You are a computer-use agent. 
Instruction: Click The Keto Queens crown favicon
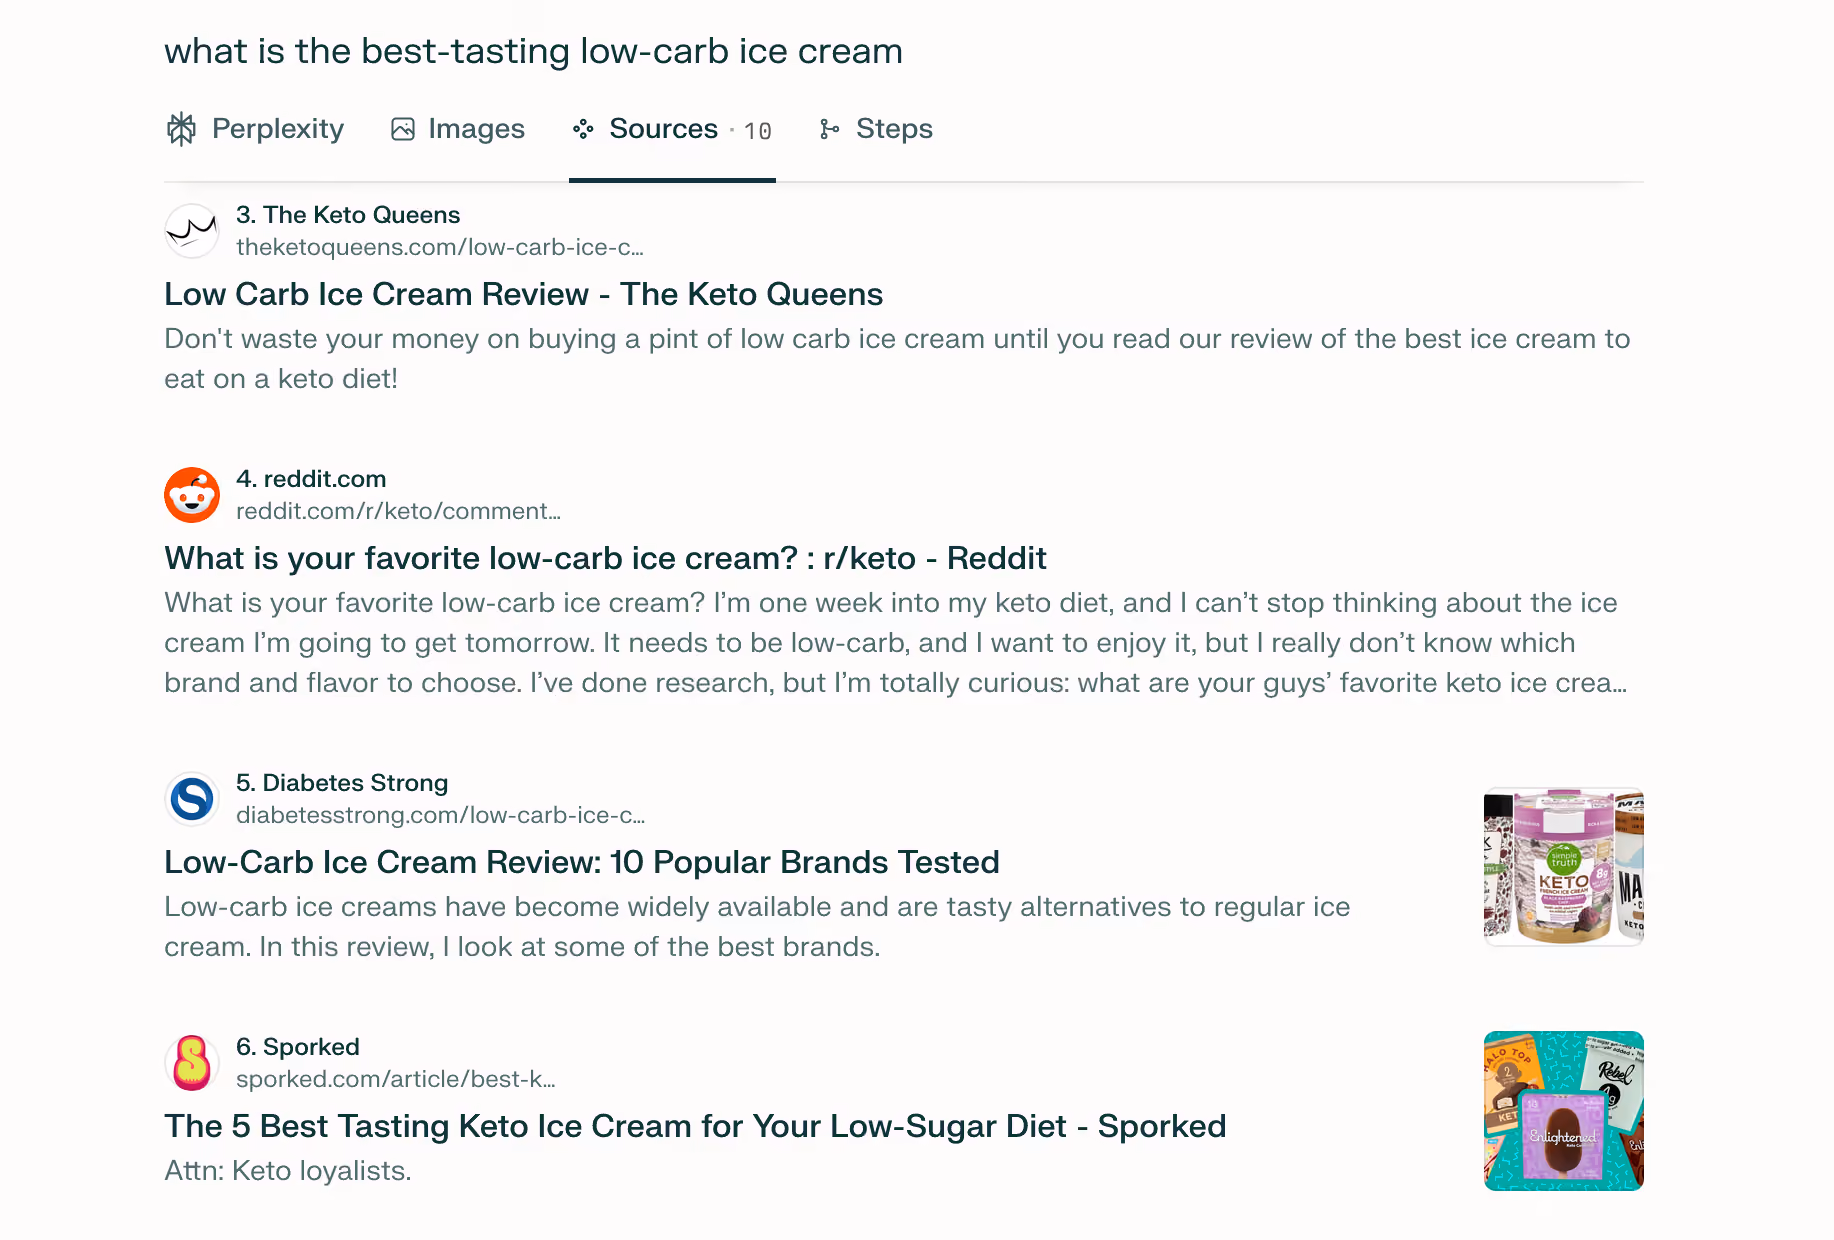(x=192, y=231)
